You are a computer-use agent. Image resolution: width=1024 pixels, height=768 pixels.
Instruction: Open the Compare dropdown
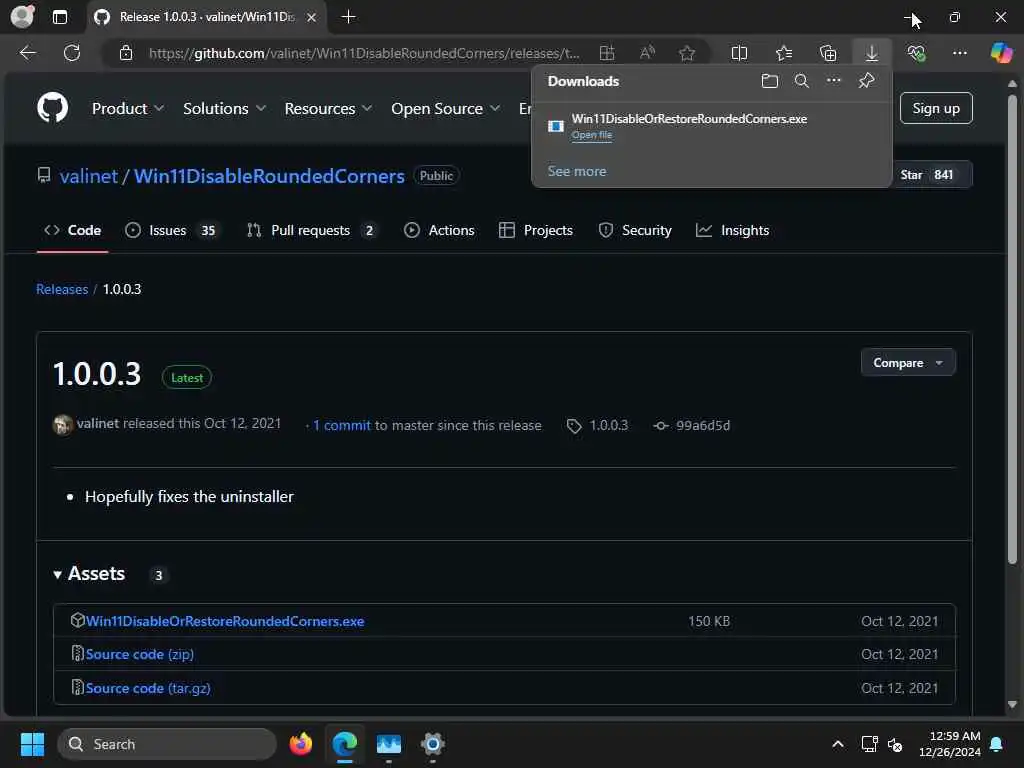pos(908,362)
